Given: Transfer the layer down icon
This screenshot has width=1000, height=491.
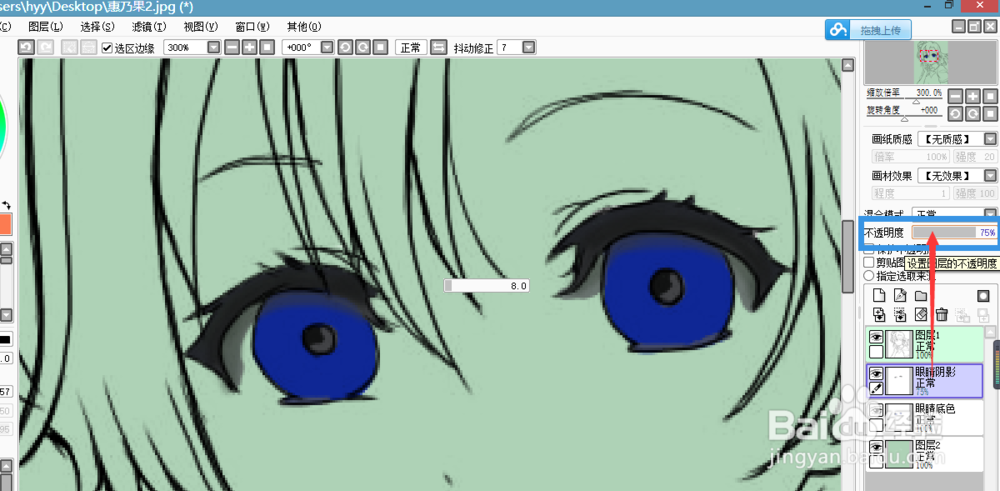Looking at the screenshot, I should click(879, 315).
